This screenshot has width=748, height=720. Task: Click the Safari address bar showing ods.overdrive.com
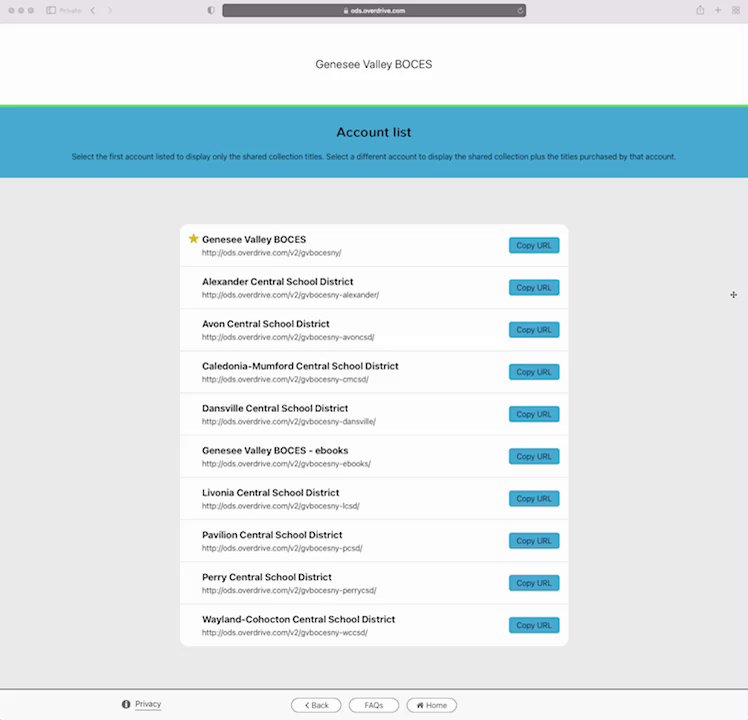374,10
